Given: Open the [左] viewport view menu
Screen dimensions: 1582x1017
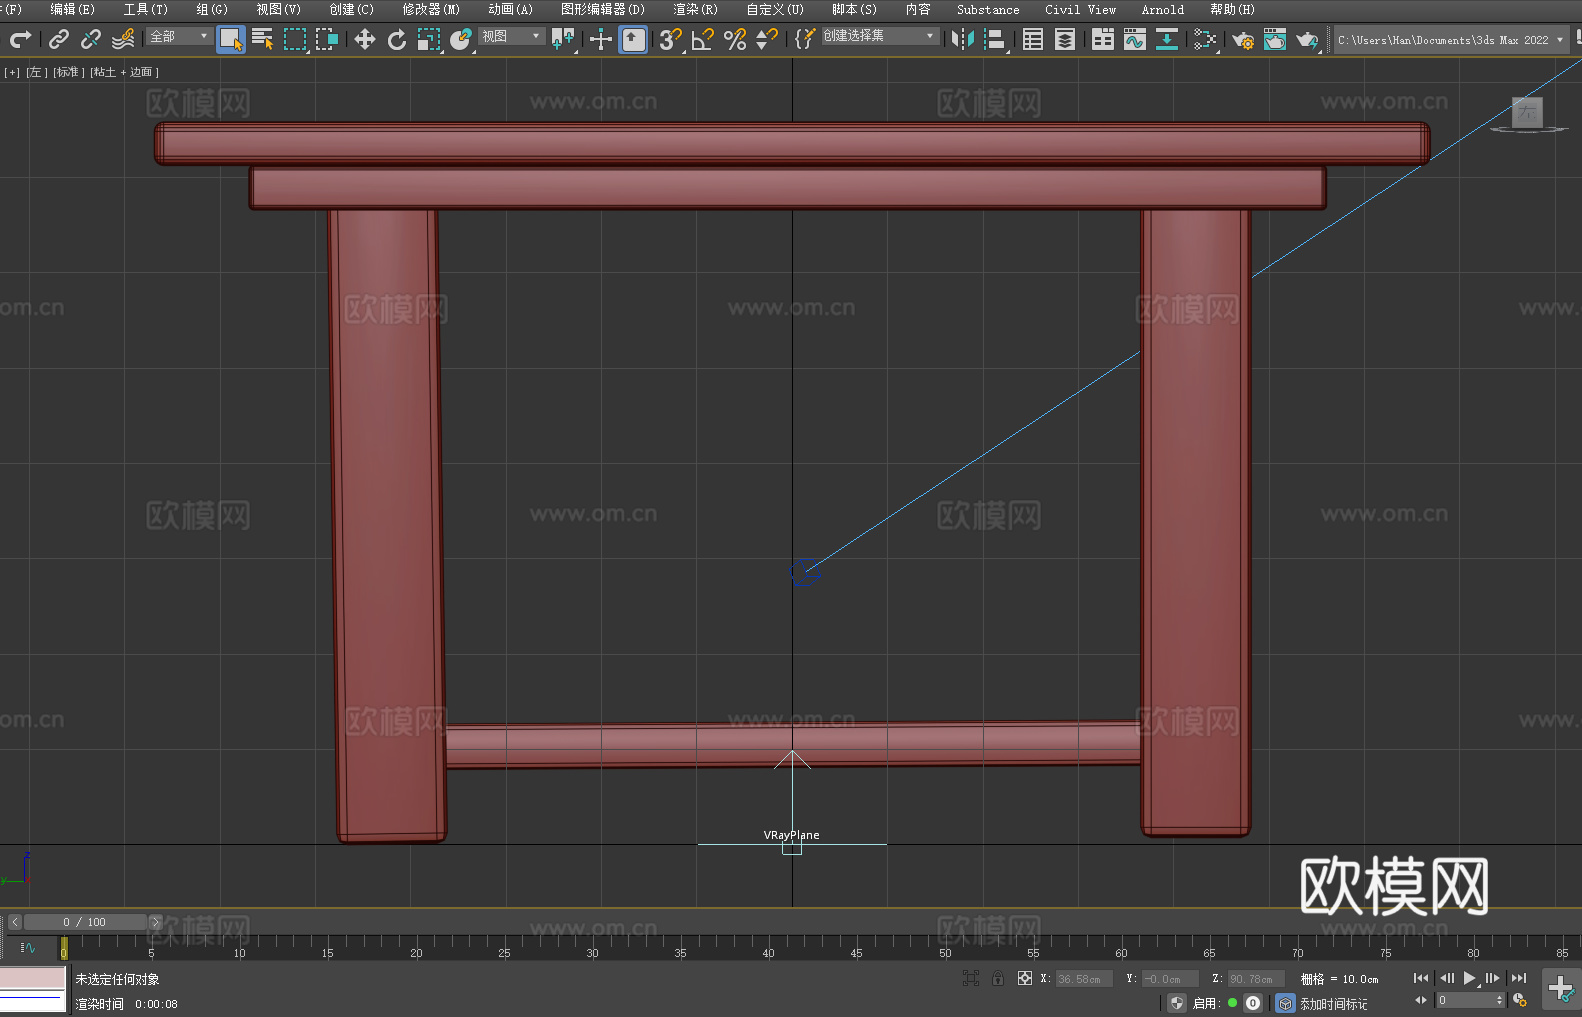Looking at the screenshot, I should [x=35, y=72].
